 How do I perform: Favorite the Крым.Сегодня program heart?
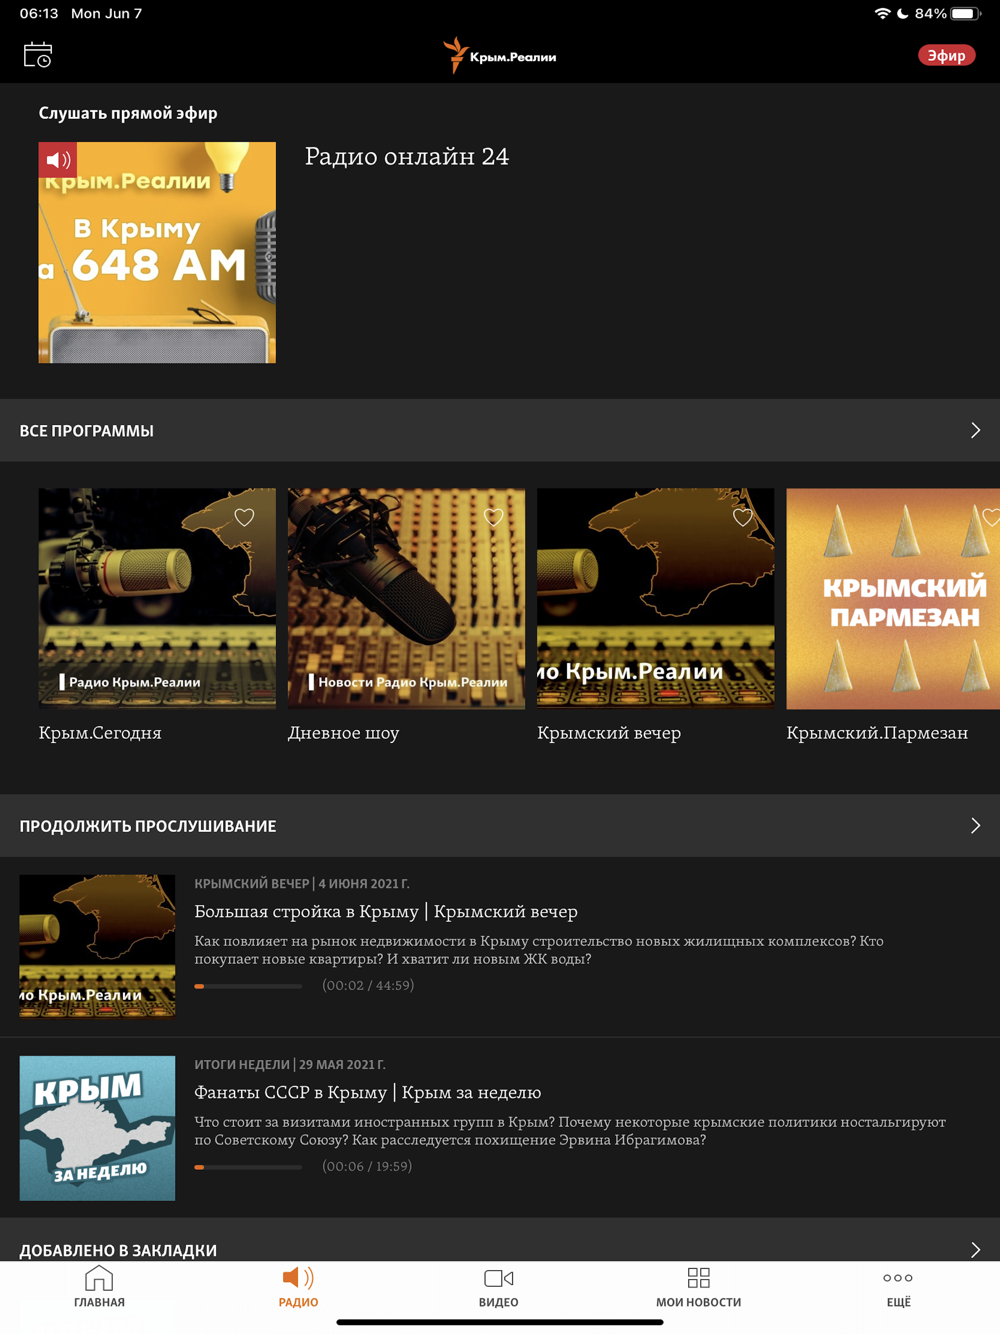pos(244,517)
